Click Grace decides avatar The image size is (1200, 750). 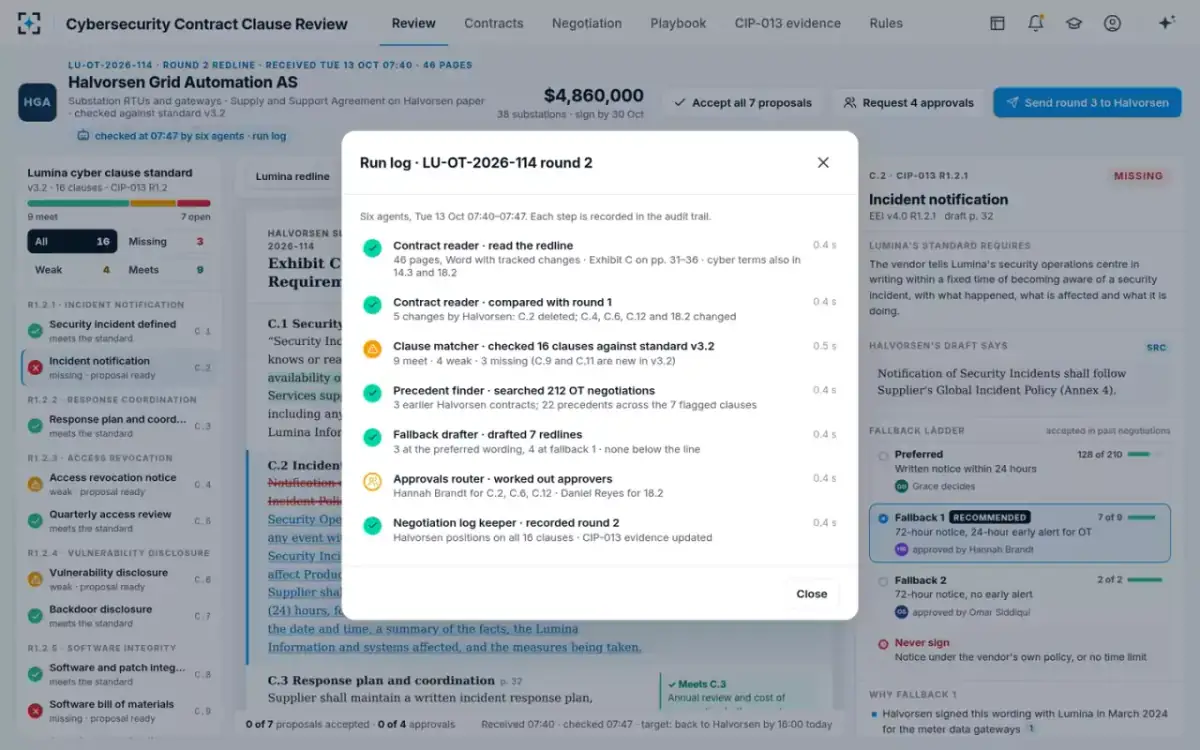[901, 486]
